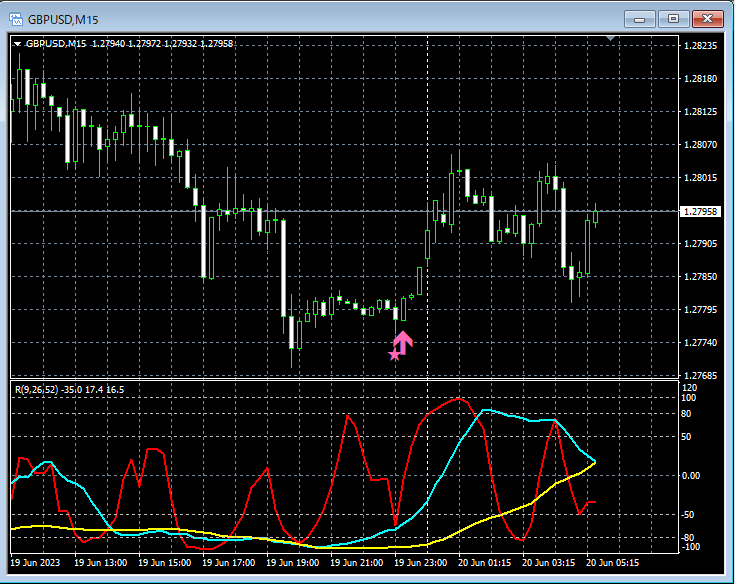
Task: Click the 1.27740 price scale label
Action: (x=700, y=343)
